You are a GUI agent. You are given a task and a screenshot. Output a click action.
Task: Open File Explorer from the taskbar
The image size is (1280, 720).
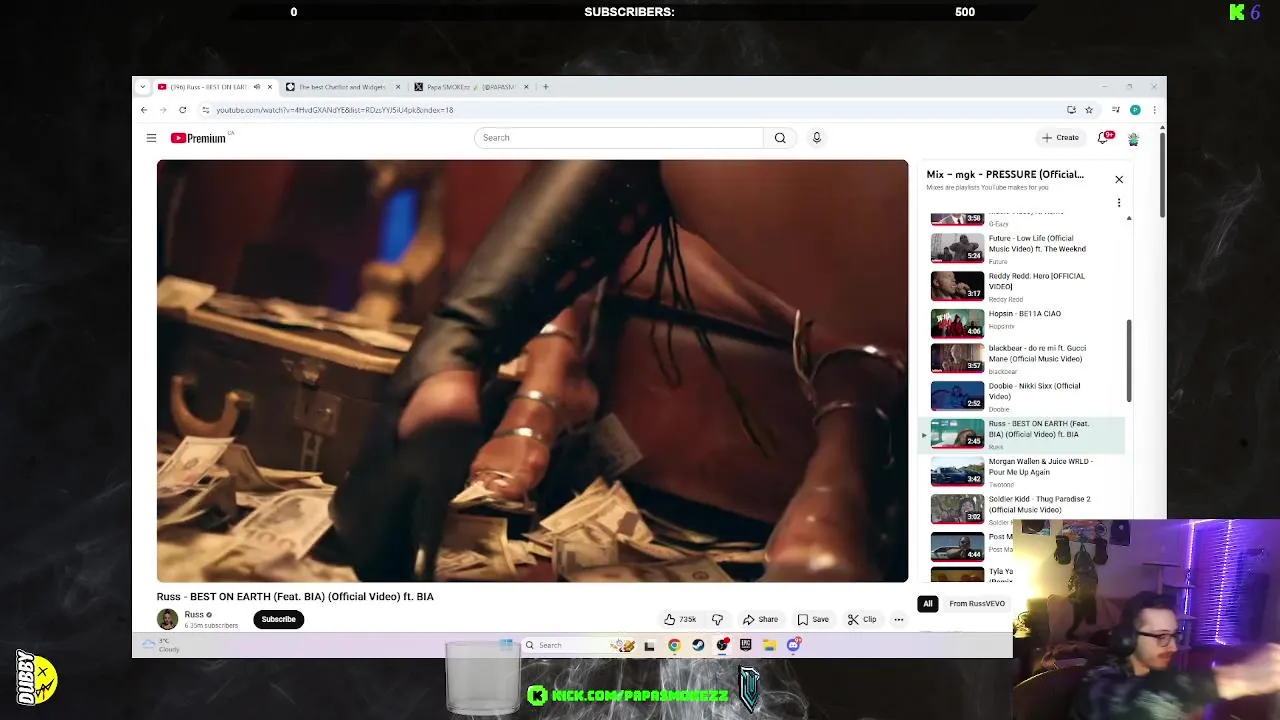click(769, 645)
